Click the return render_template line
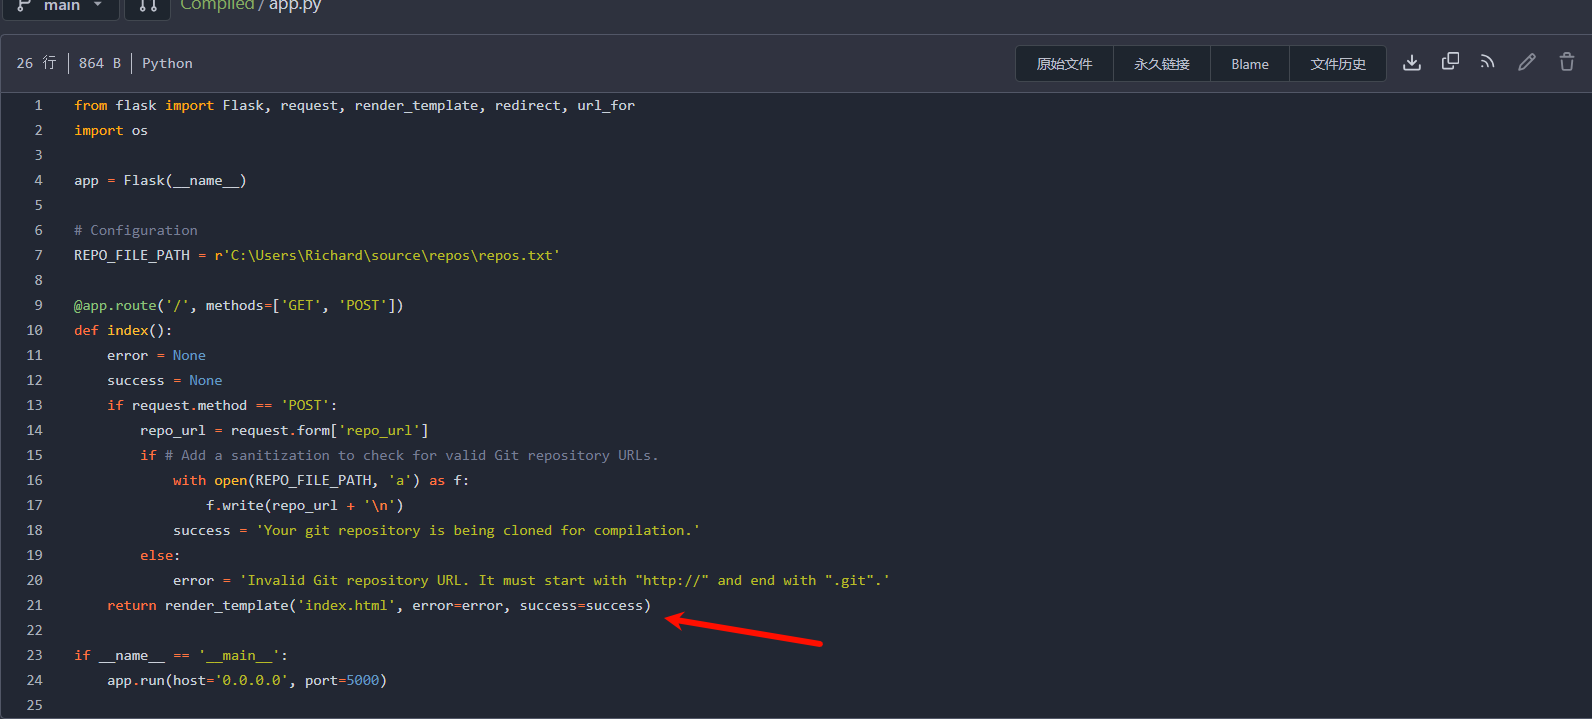This screenshot has height=719, width=1592. [x=379, y=605]
